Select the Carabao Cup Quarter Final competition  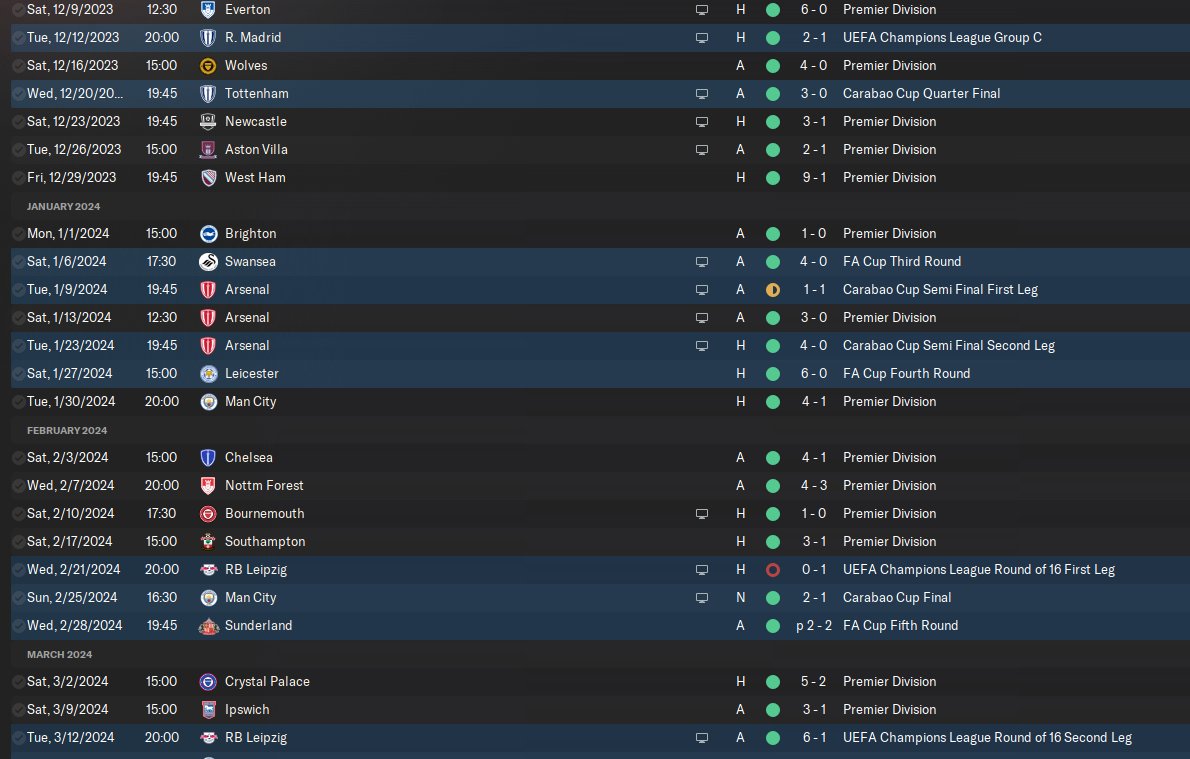click(x=921, y=94)
